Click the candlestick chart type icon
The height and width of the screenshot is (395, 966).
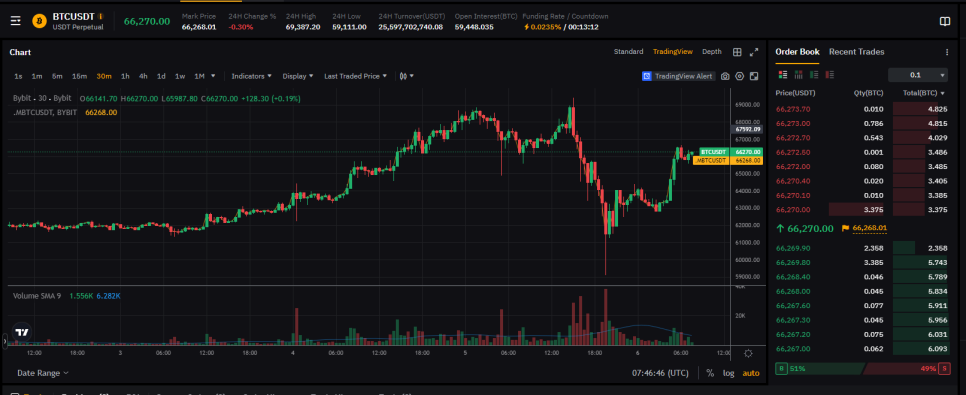(x=404, y=76)
